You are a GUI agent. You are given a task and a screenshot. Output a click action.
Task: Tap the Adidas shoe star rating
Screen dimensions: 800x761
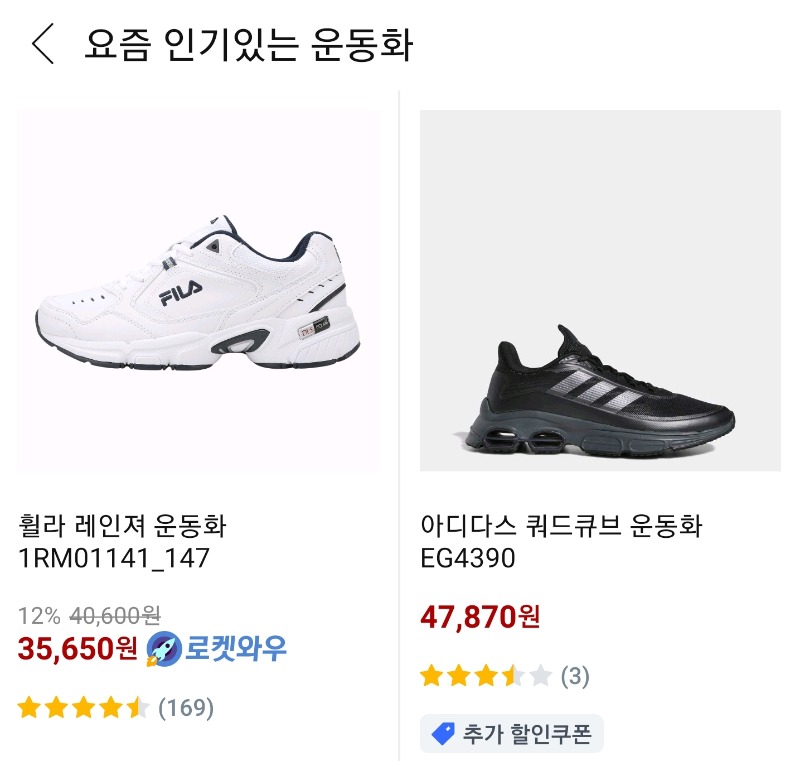pos(486,677)
